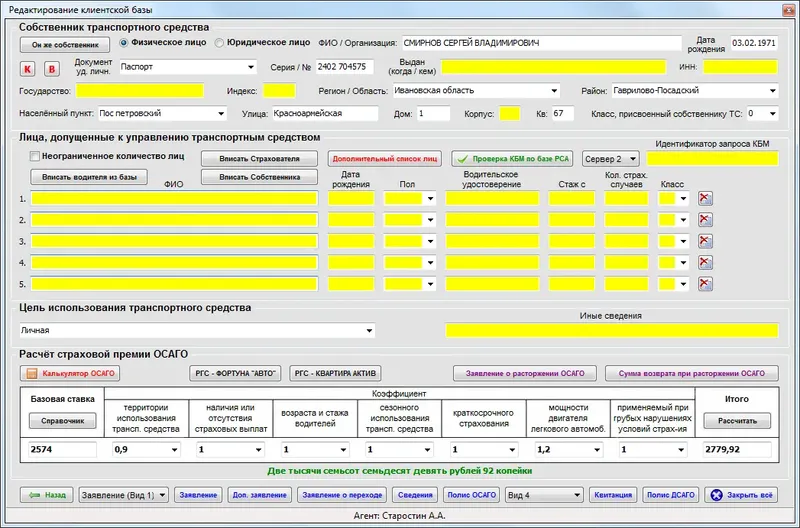Go back with the Назад arrow button

[46, 495]
